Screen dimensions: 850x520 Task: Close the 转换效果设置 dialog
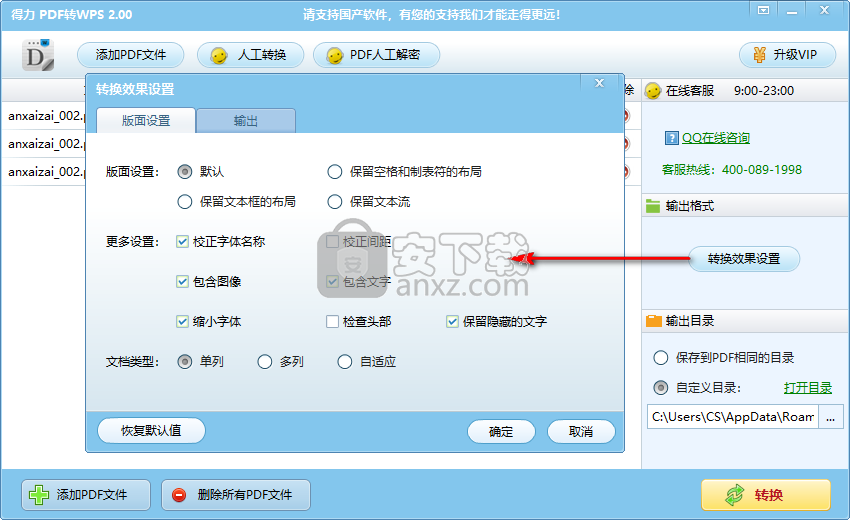coord(599,83)
